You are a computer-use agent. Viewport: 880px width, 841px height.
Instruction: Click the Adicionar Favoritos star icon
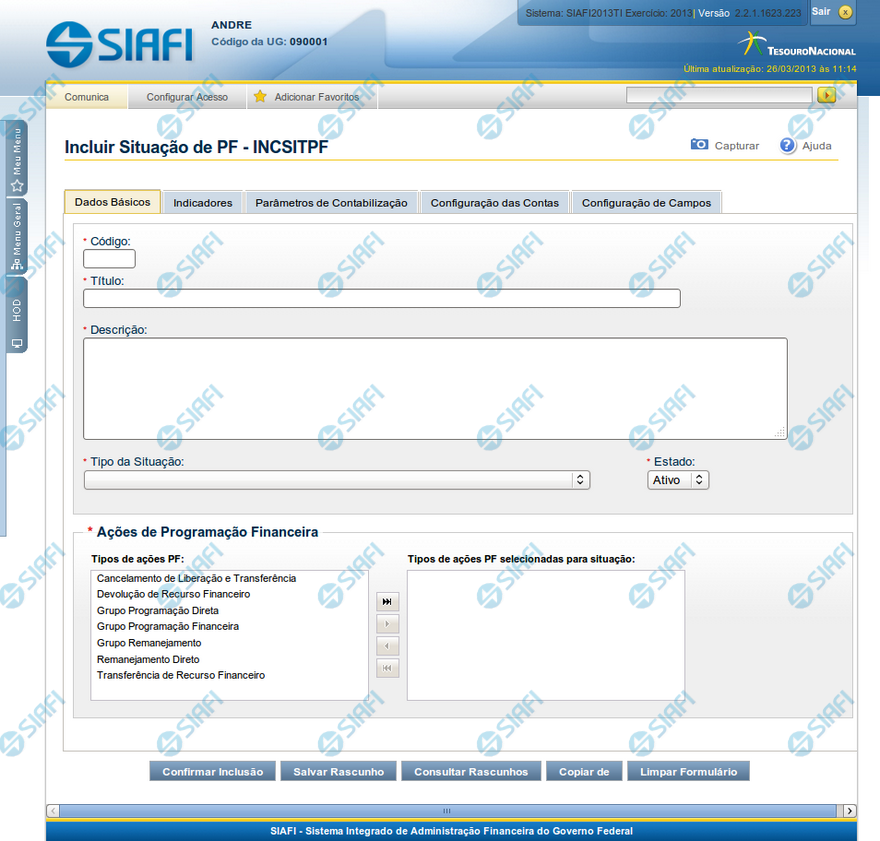[x=260, y=97]
